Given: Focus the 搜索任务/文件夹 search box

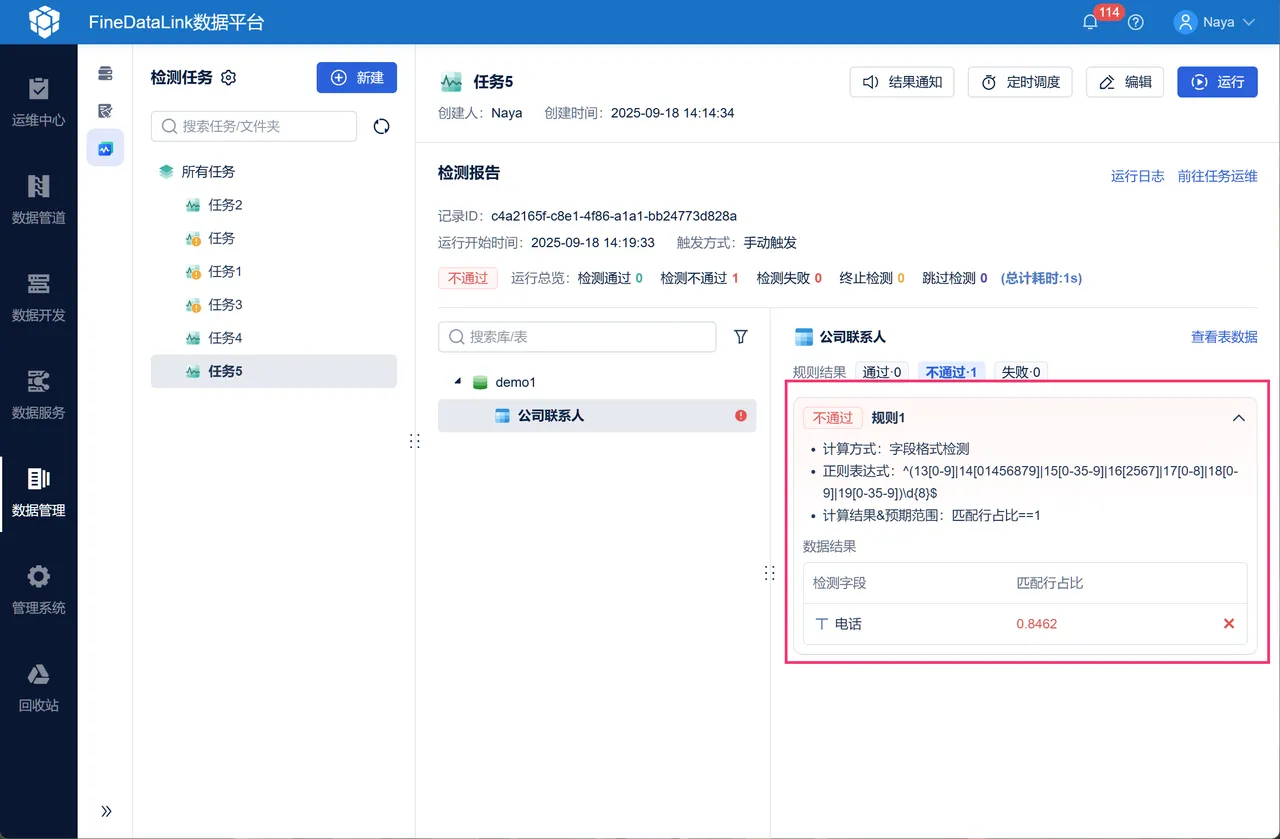Looking at the screenshot, I should 254,126.
